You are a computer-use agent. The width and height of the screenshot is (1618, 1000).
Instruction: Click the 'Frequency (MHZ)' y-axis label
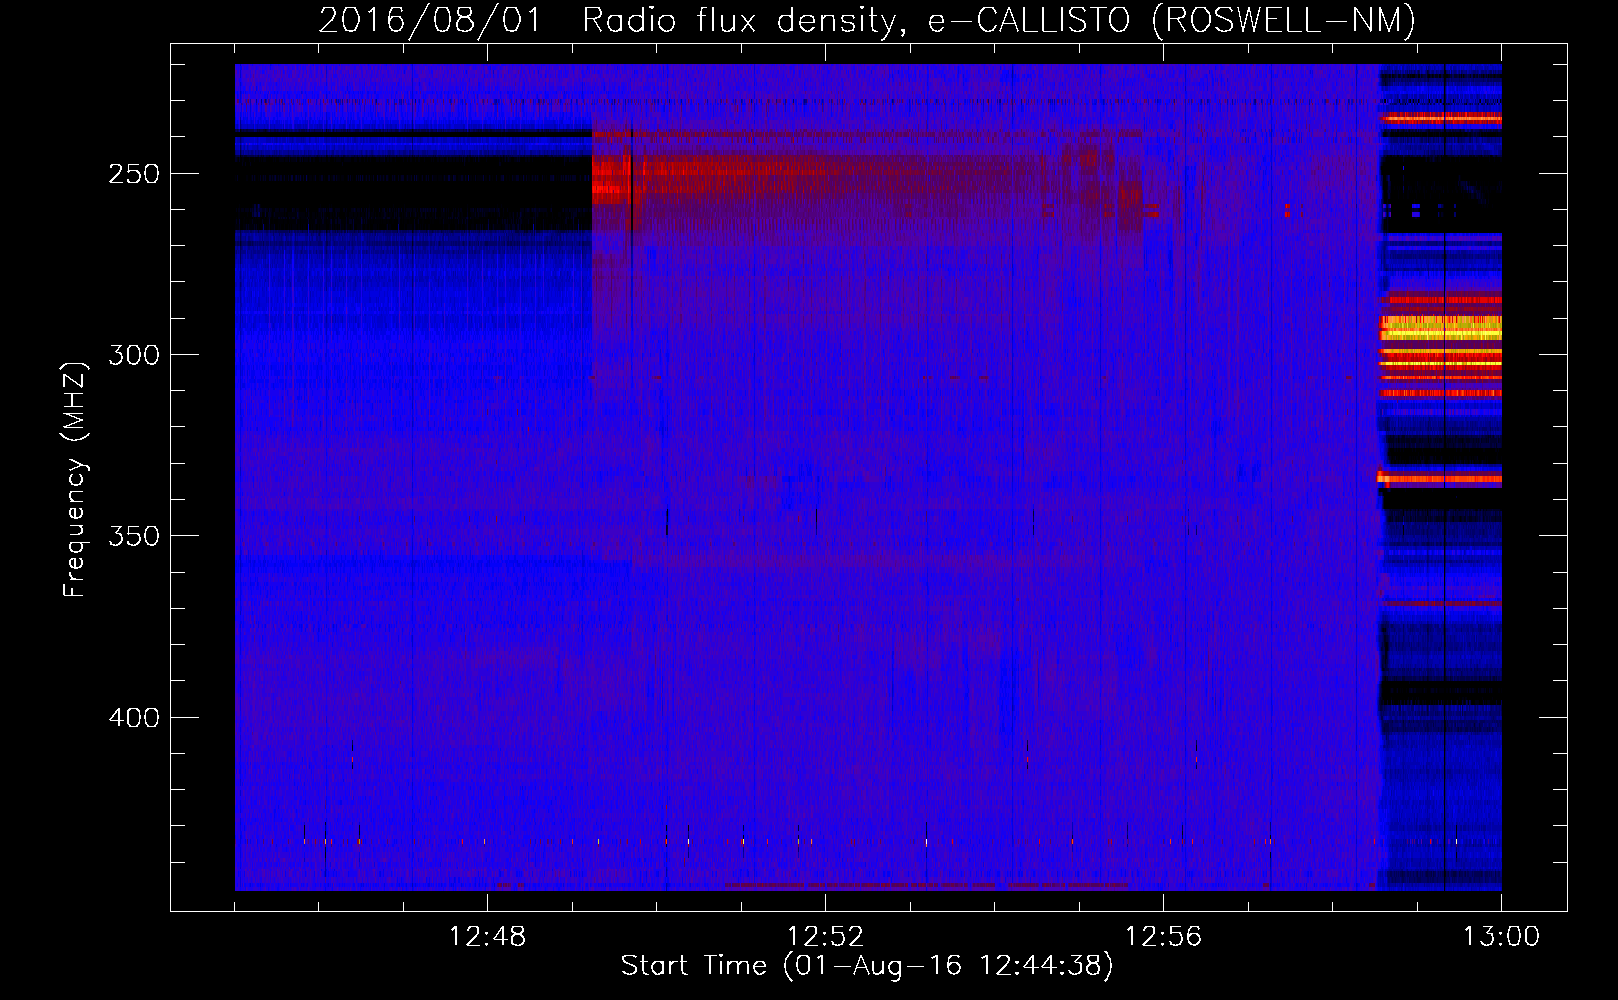point(75,479)
